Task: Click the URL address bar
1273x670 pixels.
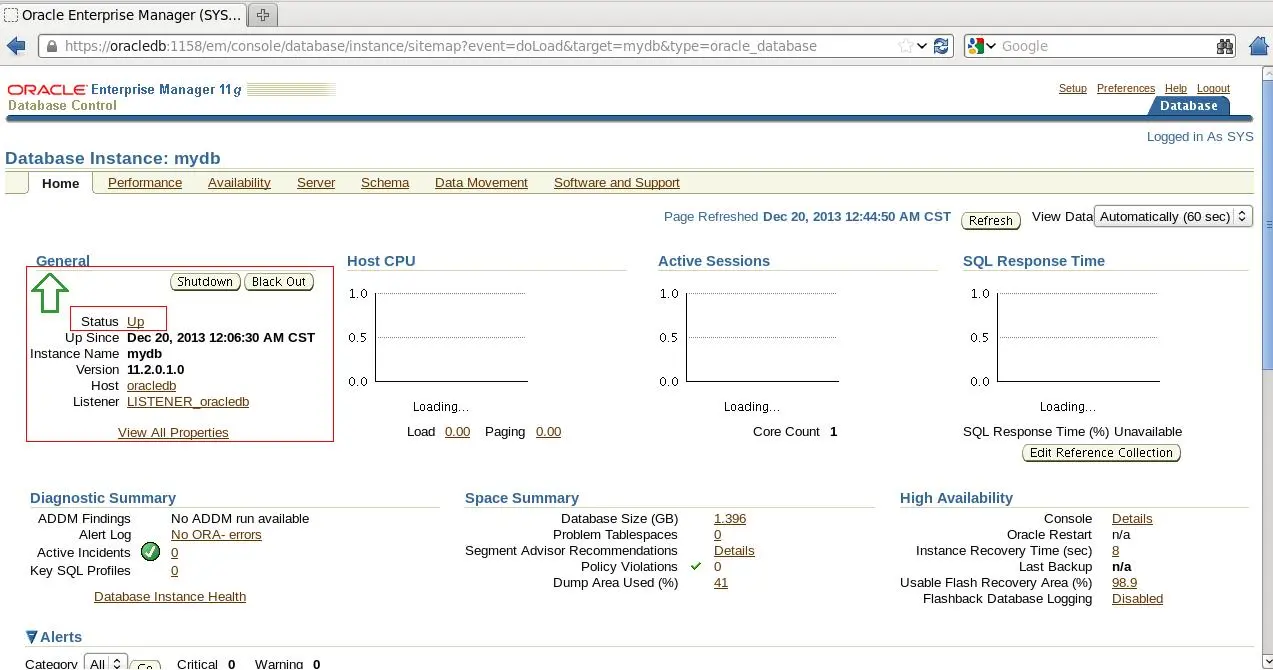Action: (472, 46)
